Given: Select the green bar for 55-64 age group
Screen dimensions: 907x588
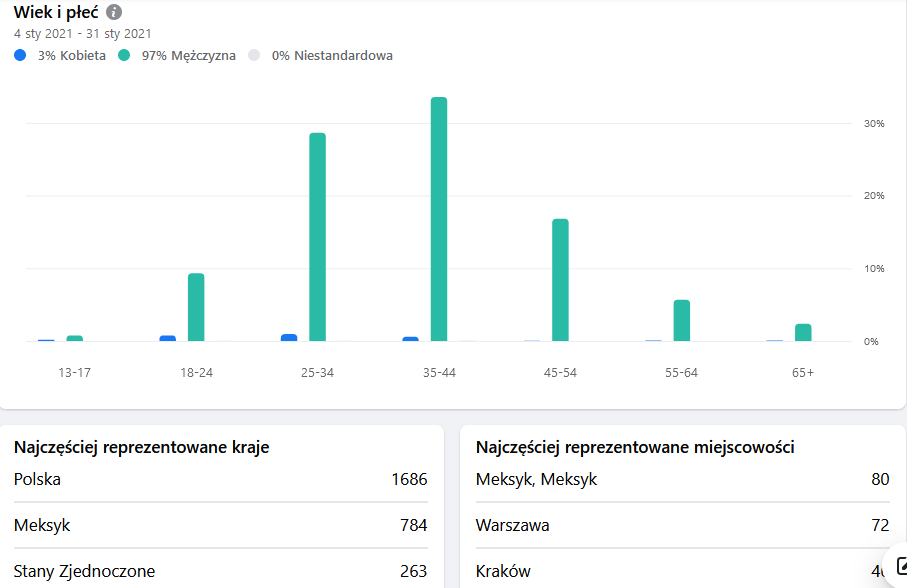Looking at the screenshot, I should [x=681, y=320].
